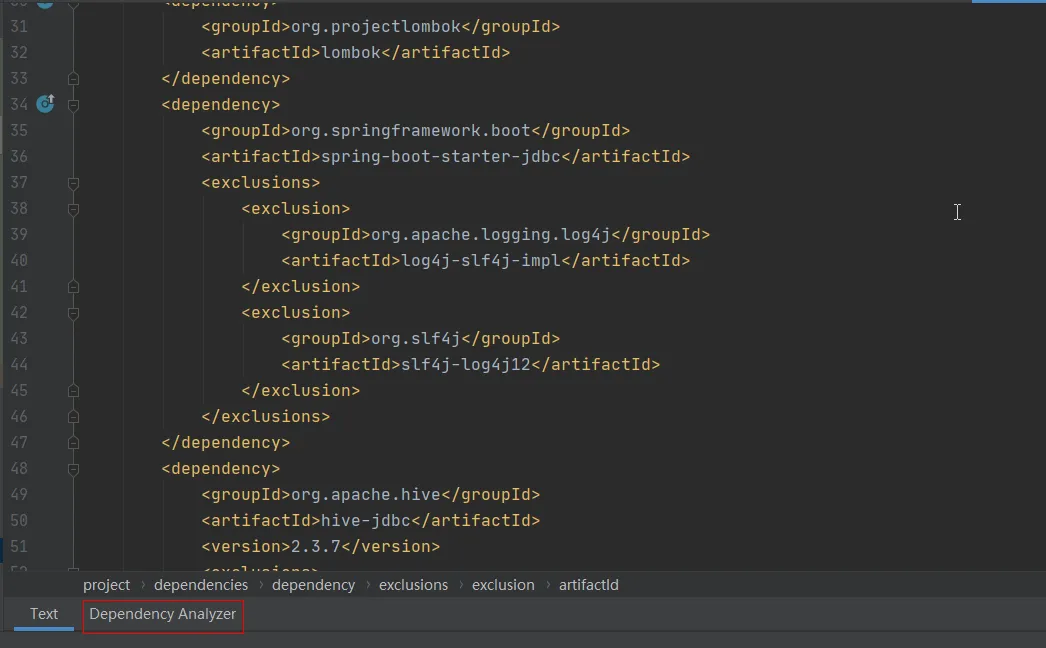The width and height of the screenshot is (1046, 648).
Task: Click line number 40 in the gutter
Action: tap(19, 261)
